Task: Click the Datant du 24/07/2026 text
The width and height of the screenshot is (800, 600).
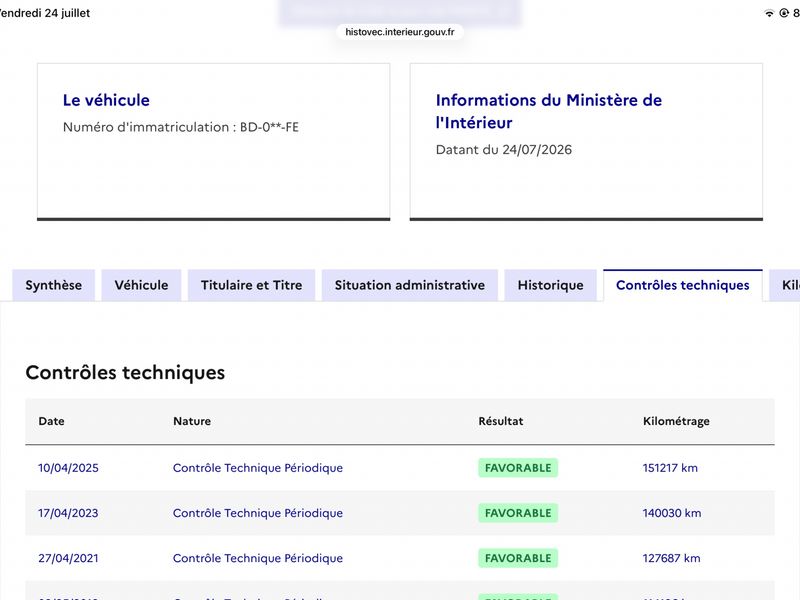Action: pyautogui.click(x=504, y=149)
